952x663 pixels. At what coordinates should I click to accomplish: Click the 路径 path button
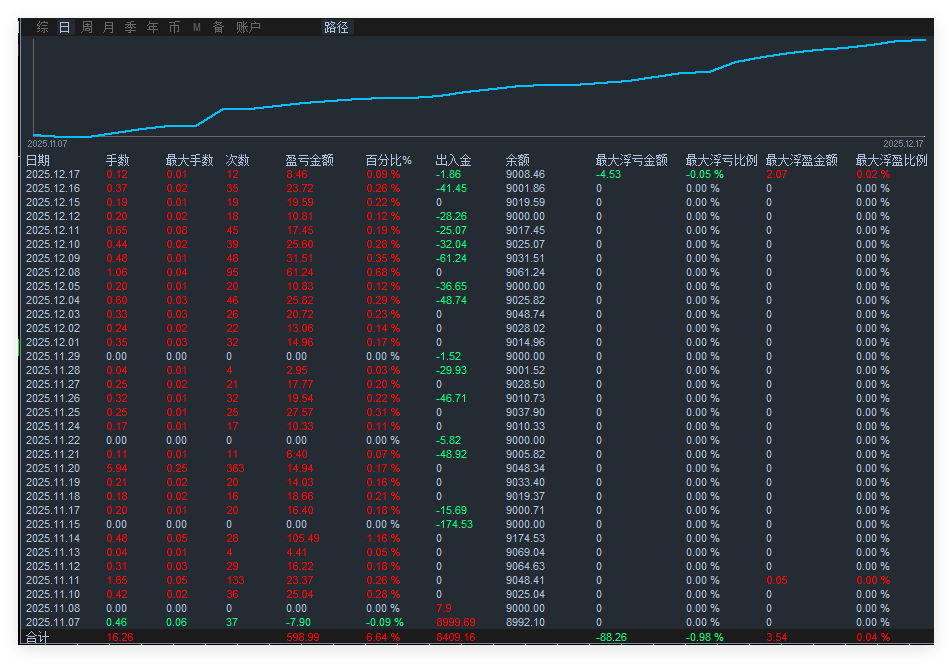click(336, 27)
